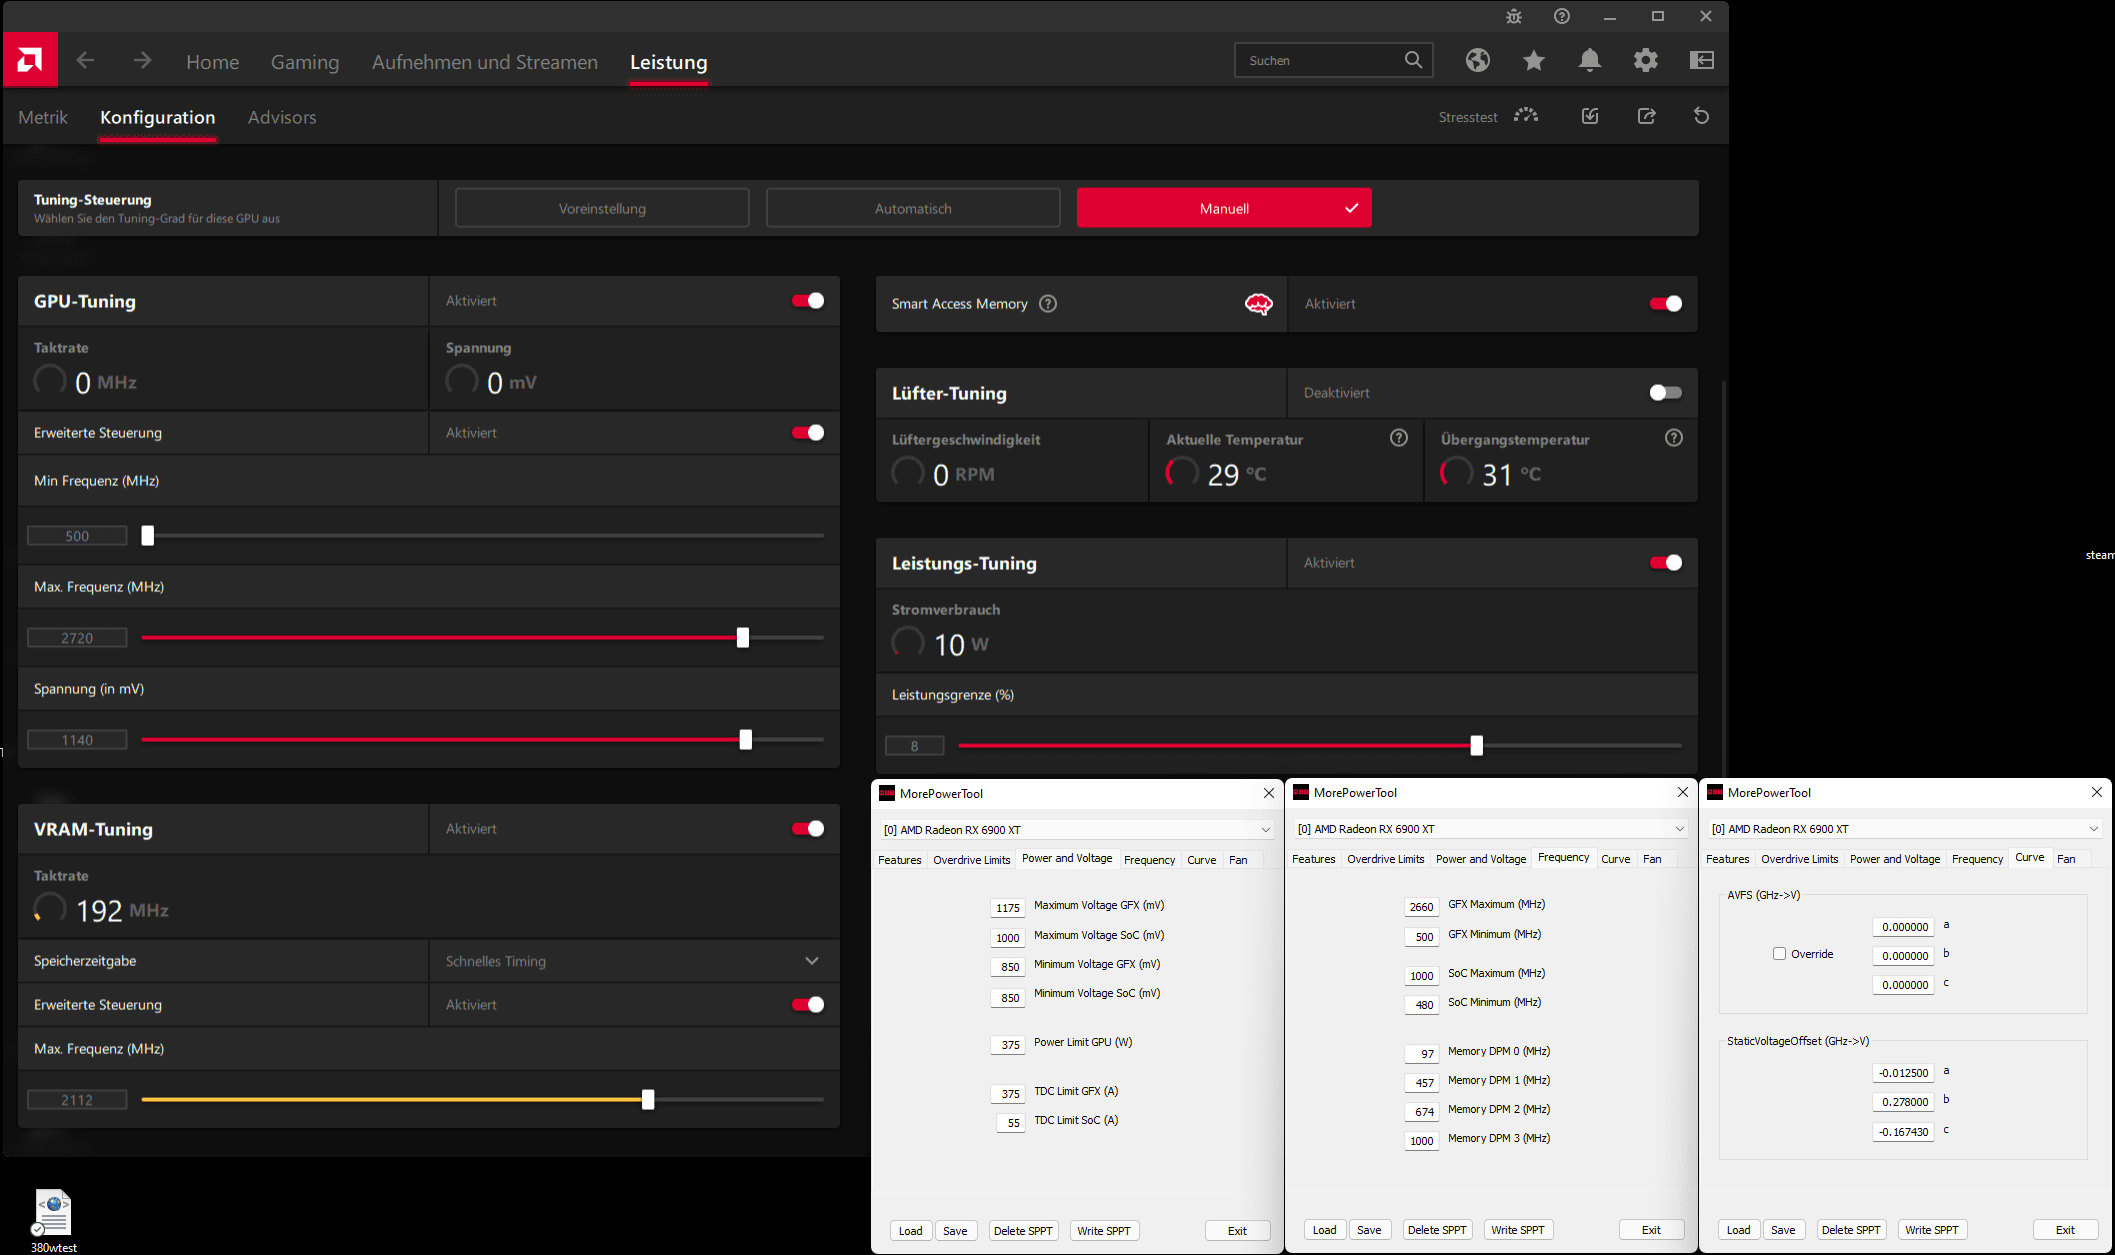2115x1255 pixels.
Task: Open GPU selector in Frequency MorePowerTool window
Action: pyautogui.click(x=1490, y=829)
